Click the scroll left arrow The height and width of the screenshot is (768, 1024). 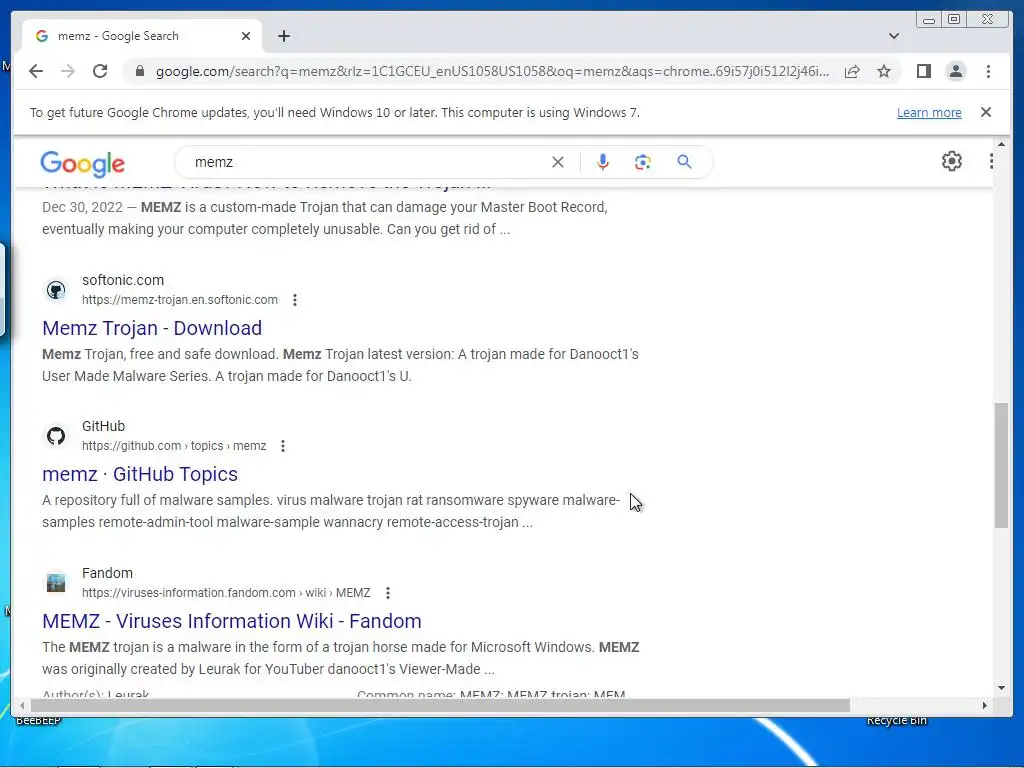tap(23, 705)
